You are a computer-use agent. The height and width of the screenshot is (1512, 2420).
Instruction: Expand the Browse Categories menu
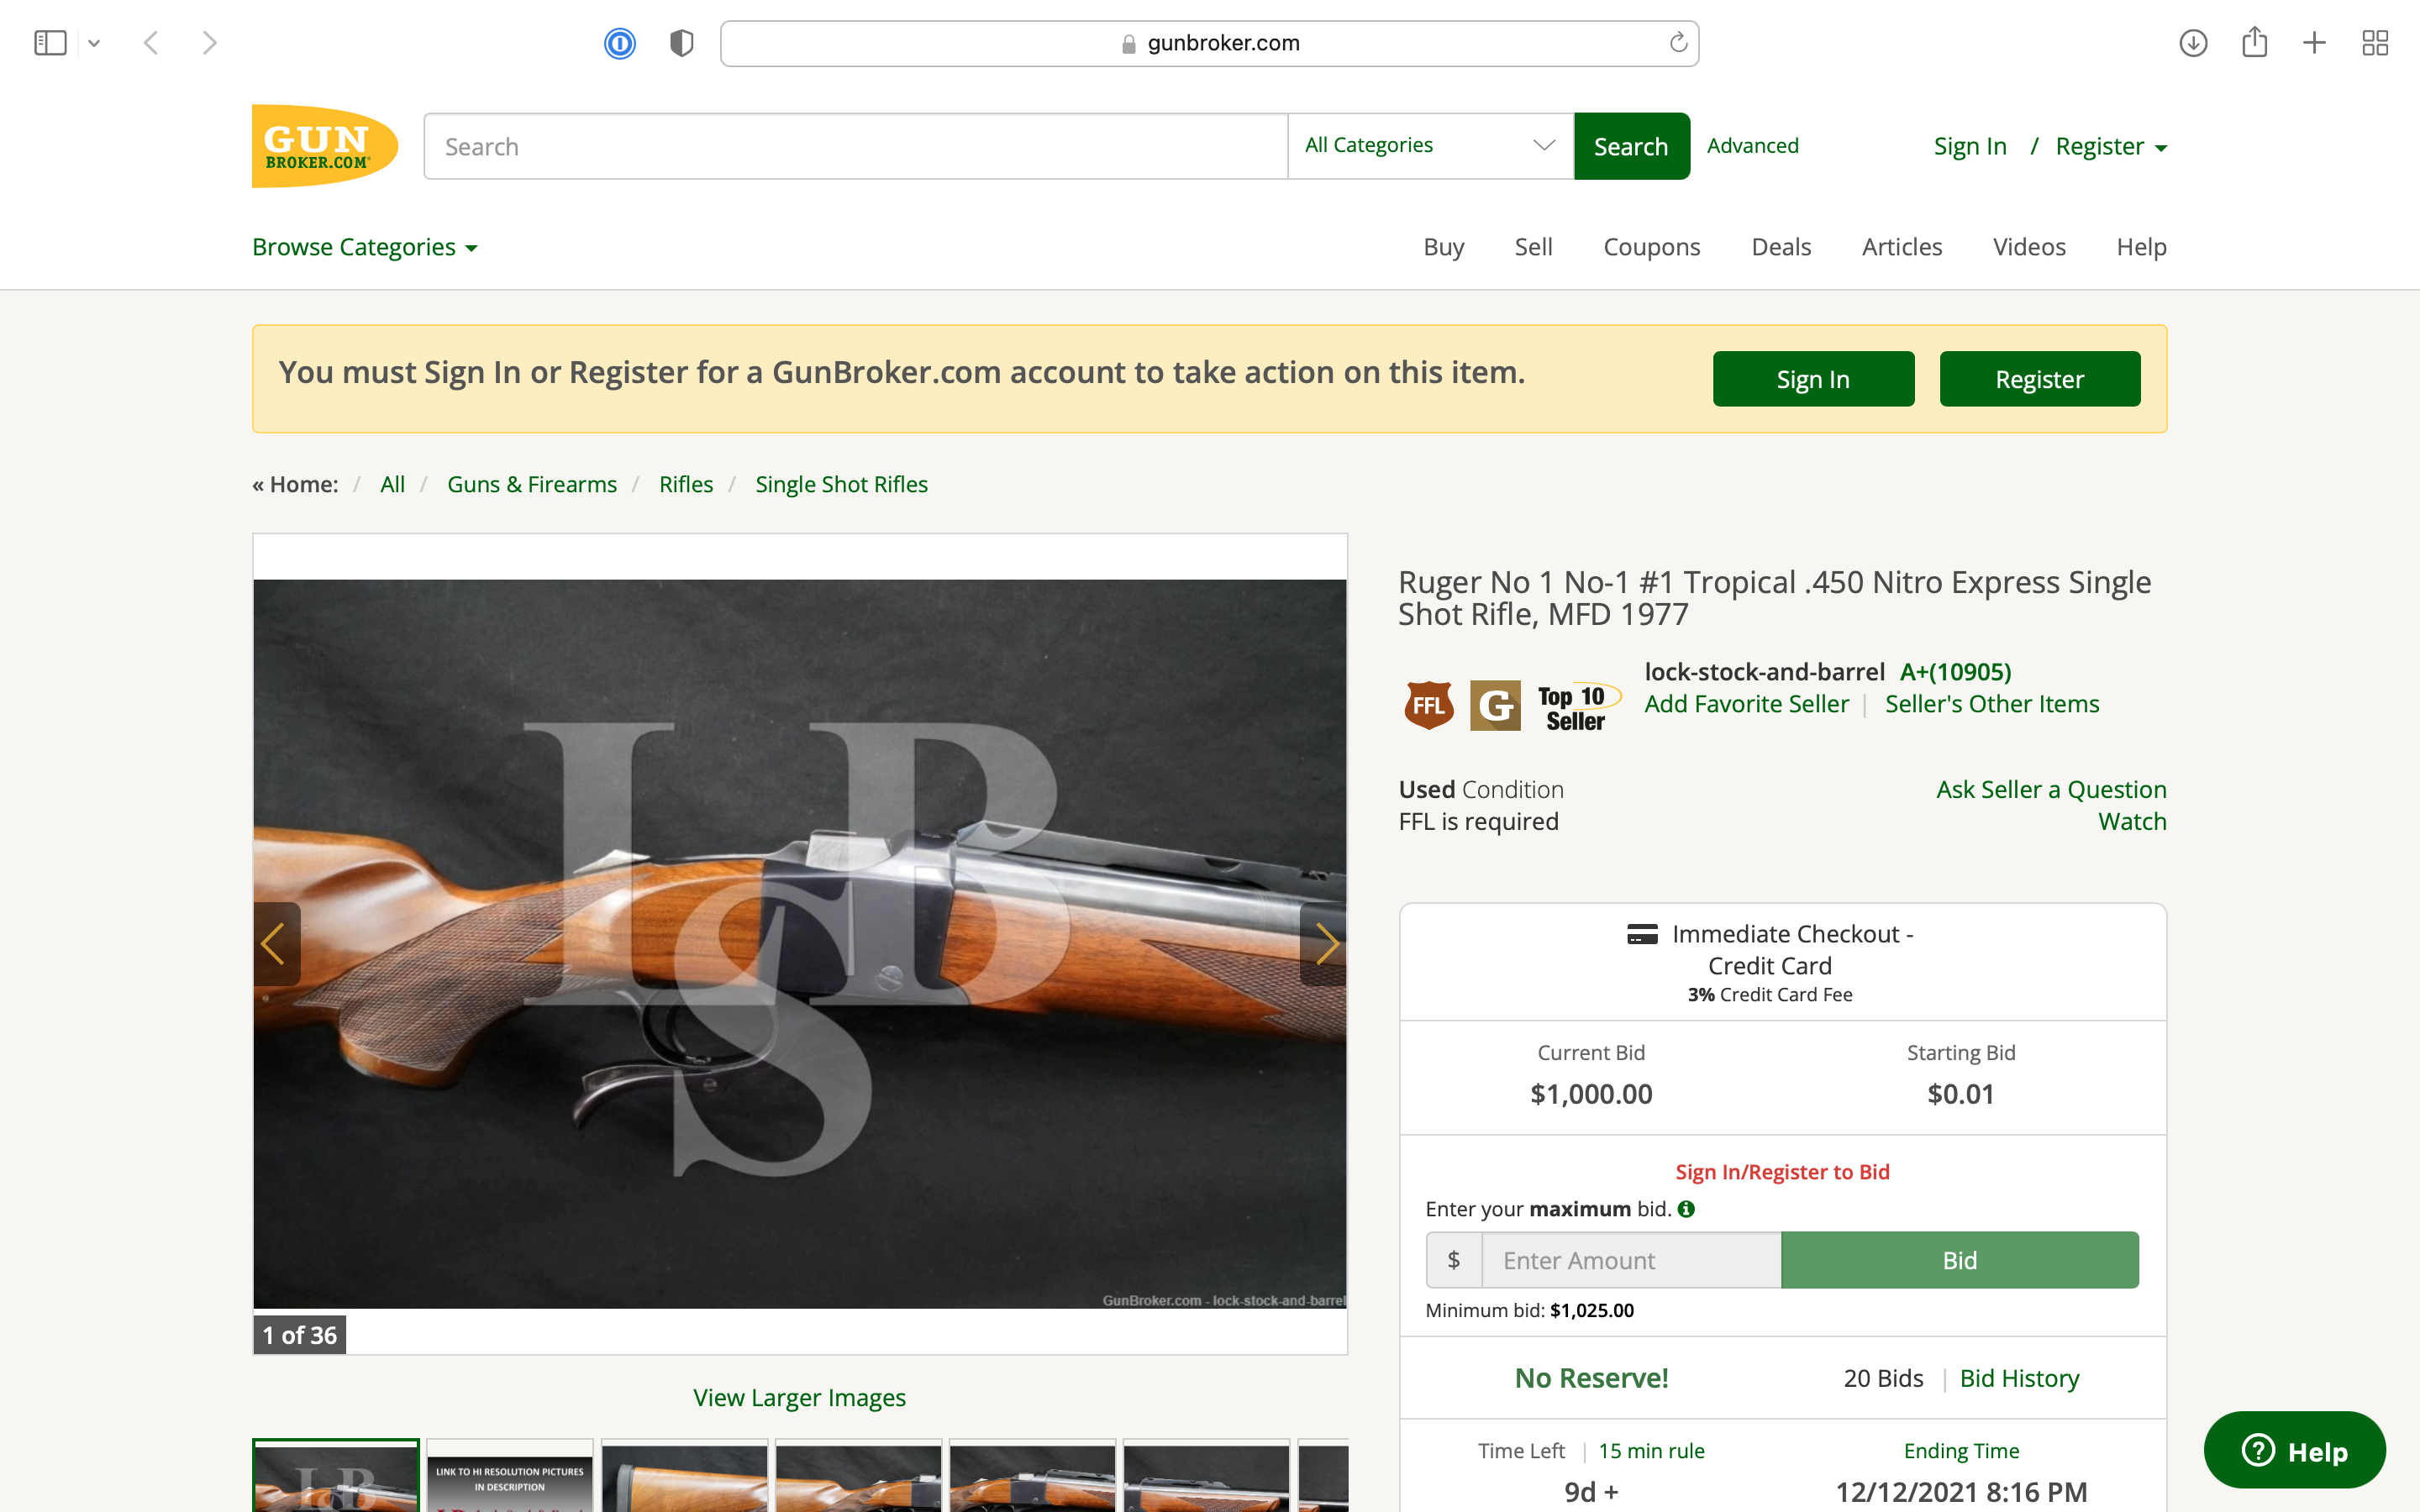coord(365,247)
